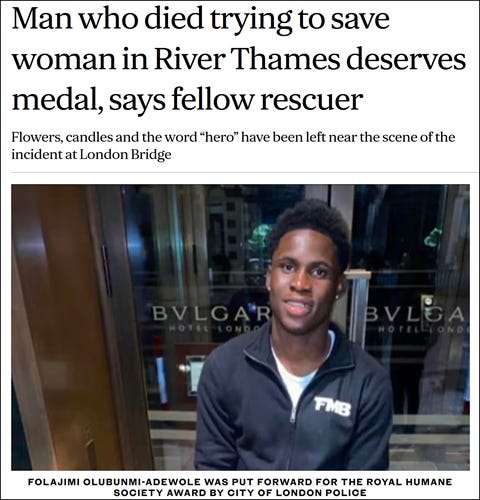Click the wooden door handle at left

(x=106, y=271)
